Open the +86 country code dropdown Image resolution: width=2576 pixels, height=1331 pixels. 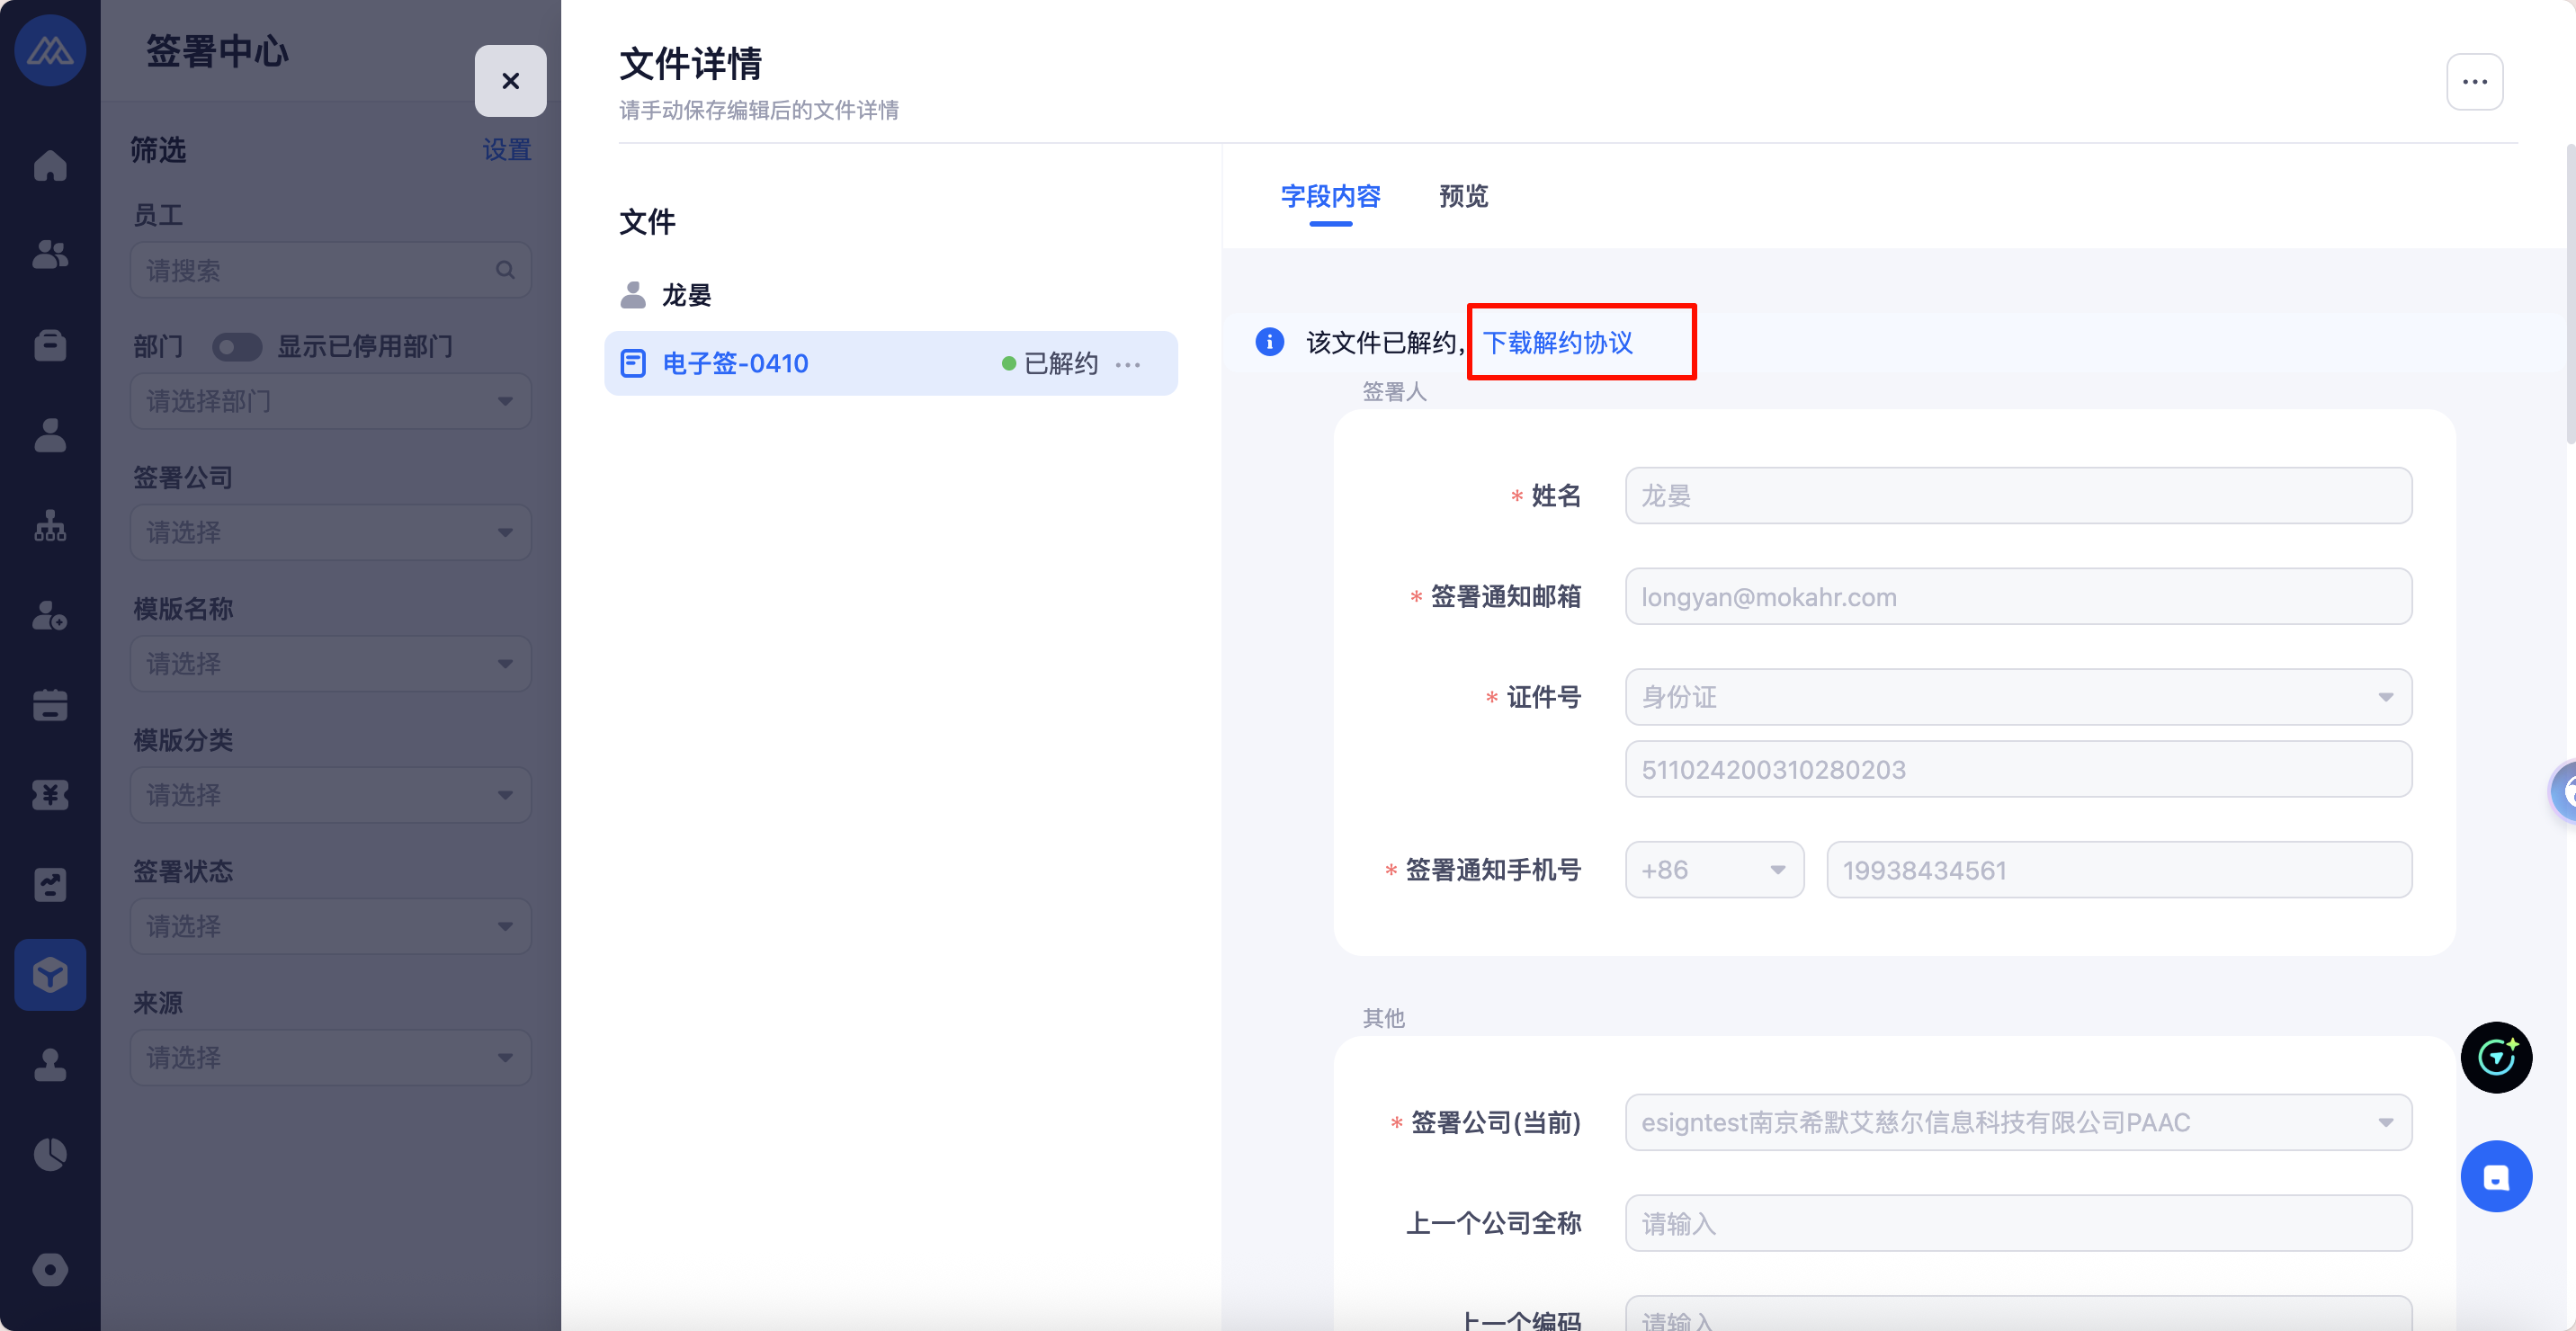click(1713, 870)
